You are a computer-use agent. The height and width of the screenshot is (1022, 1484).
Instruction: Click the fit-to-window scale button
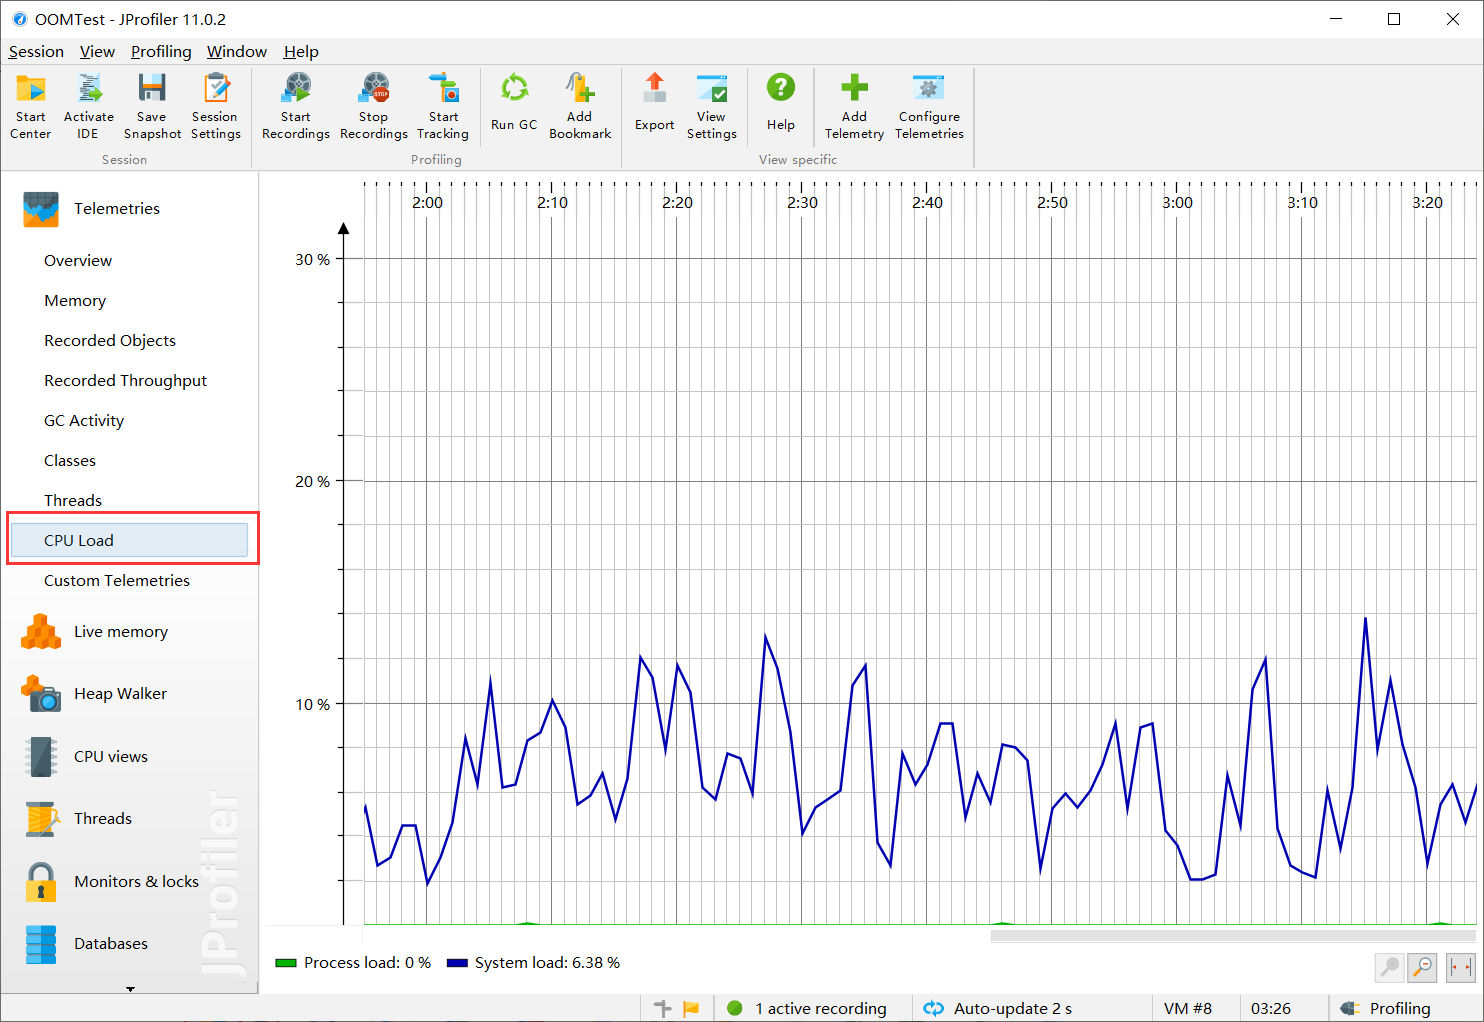coord(1461,967)
